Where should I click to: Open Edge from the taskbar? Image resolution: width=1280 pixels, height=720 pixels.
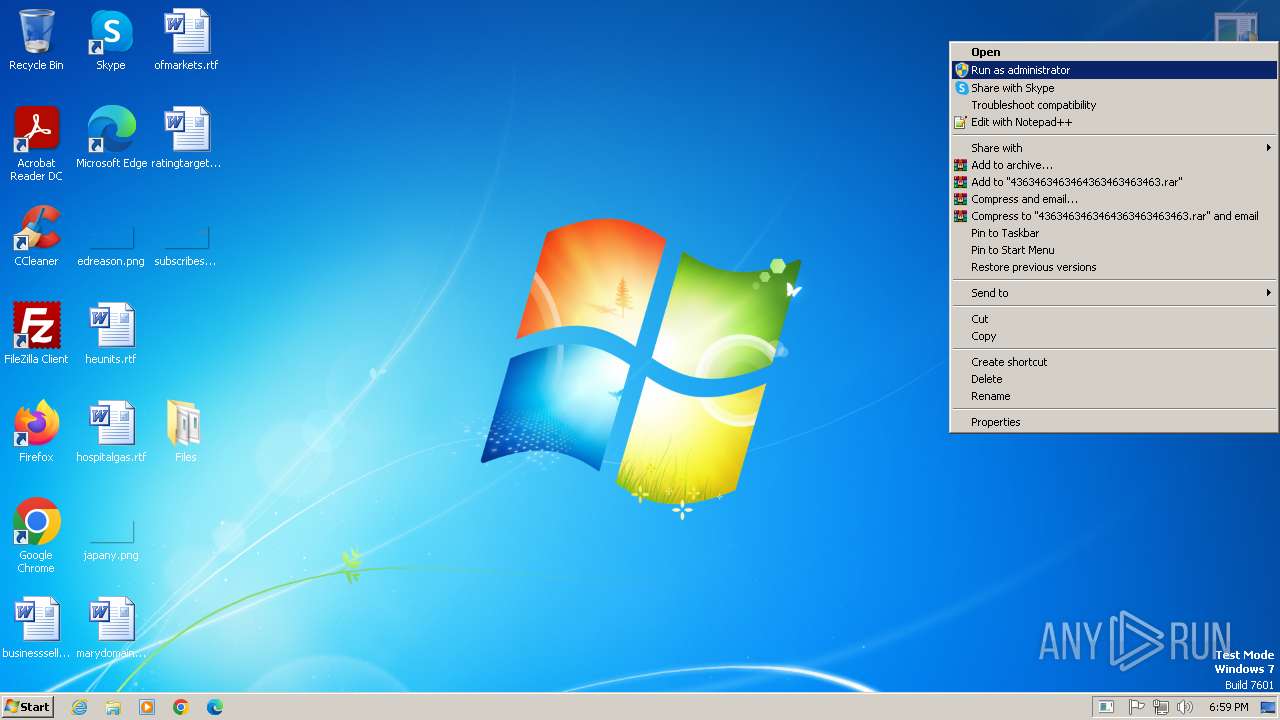pyautogui.click(x=215, y=707)
